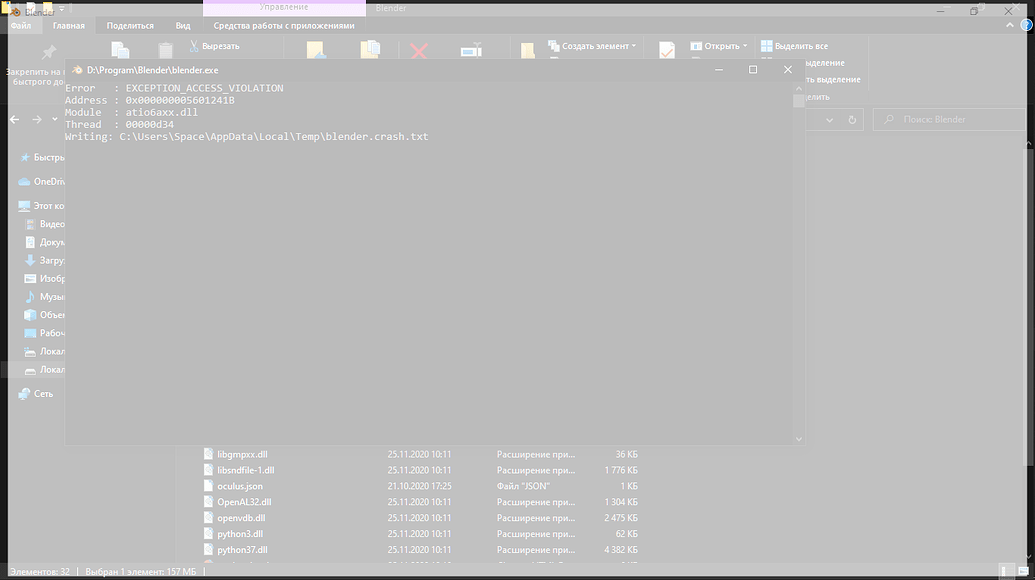Viewport: 1035px width, 580px height.
Task: Click console scrollbar down arrow
Action: [x=799, y=439]
